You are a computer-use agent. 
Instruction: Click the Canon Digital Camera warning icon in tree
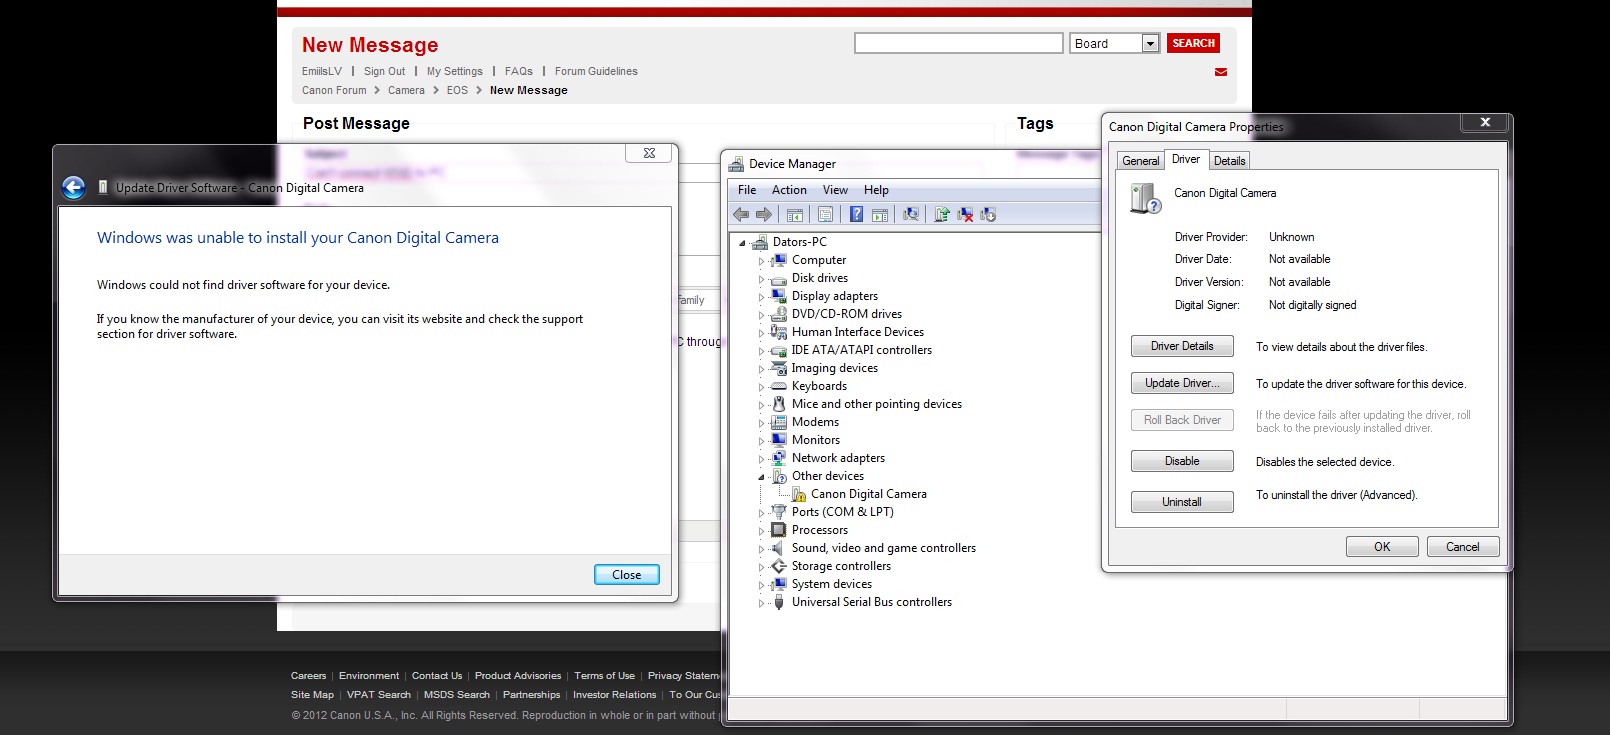tap(799, 494)
